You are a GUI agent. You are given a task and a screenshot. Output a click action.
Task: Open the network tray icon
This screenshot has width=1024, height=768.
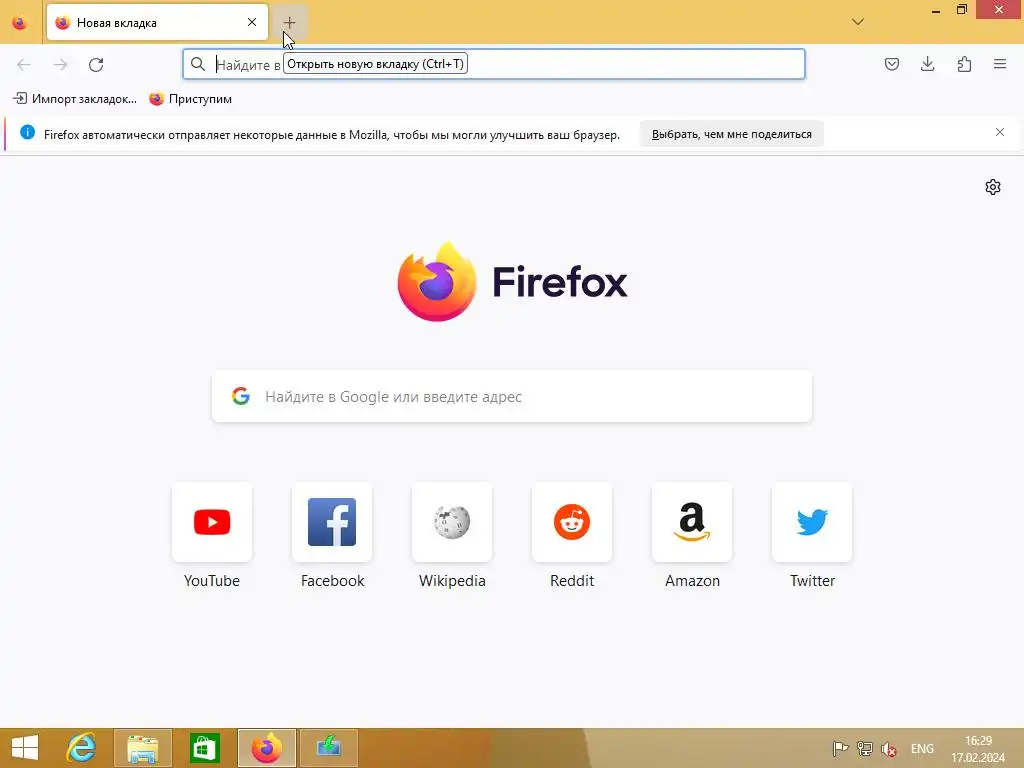[x=865, y=748]
